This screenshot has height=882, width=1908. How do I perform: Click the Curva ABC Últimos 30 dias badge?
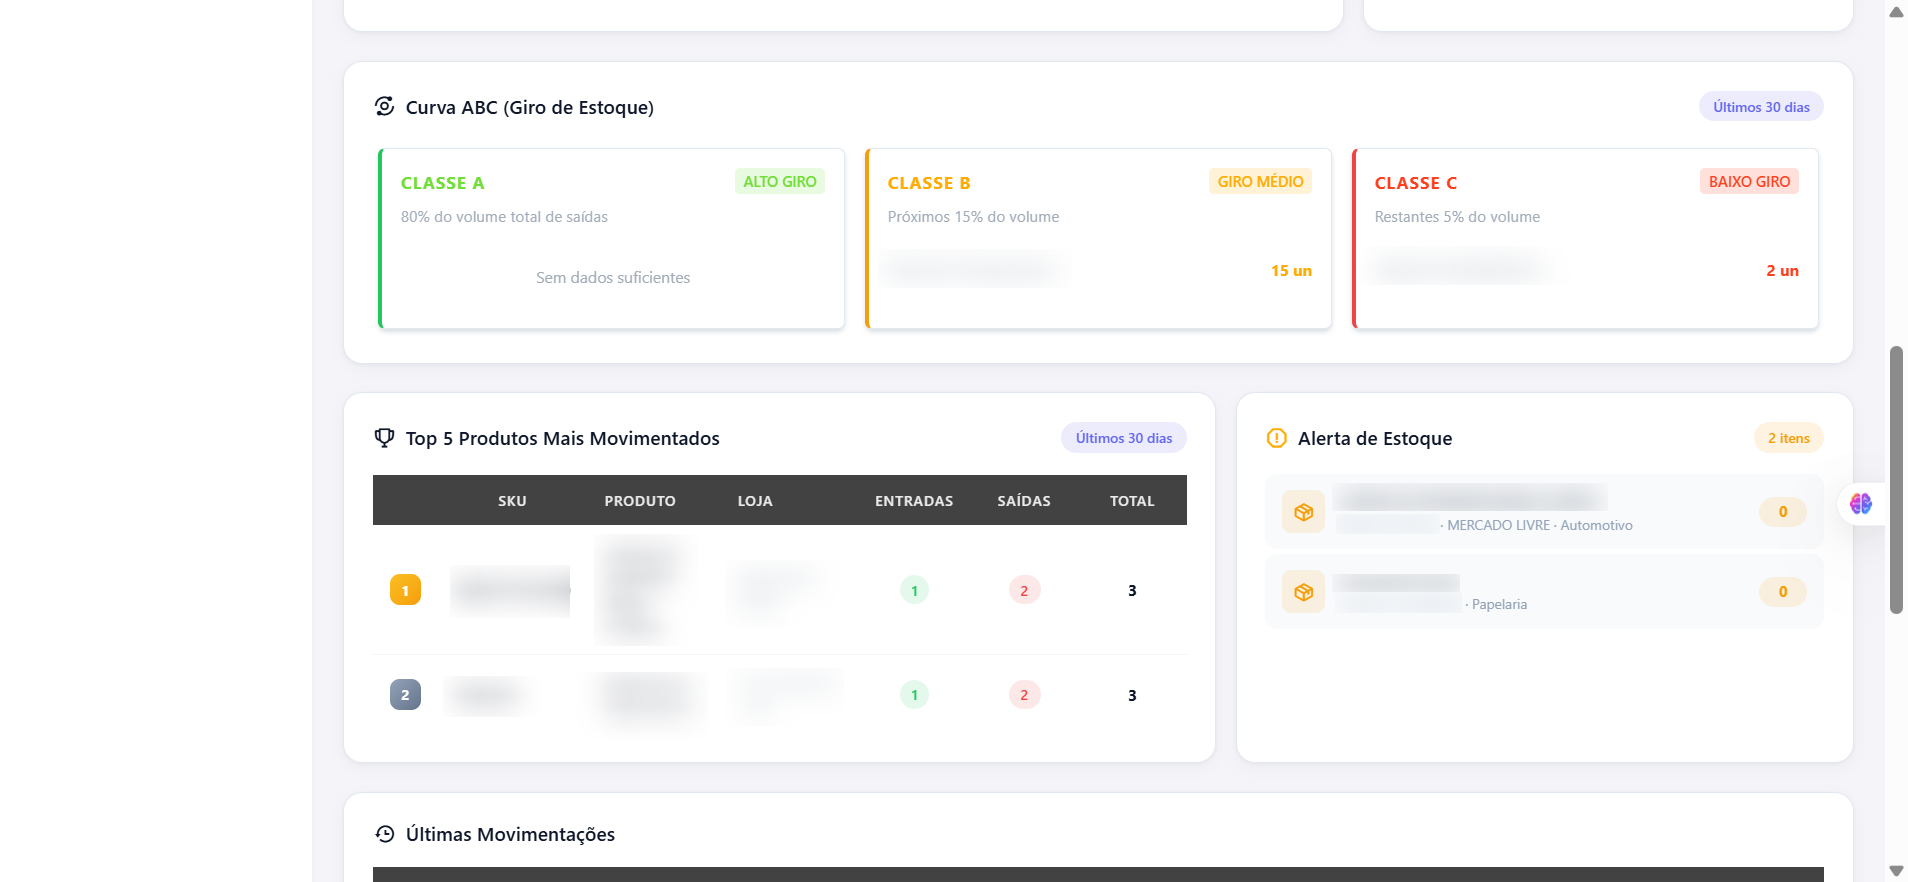tap(1761, 107)
